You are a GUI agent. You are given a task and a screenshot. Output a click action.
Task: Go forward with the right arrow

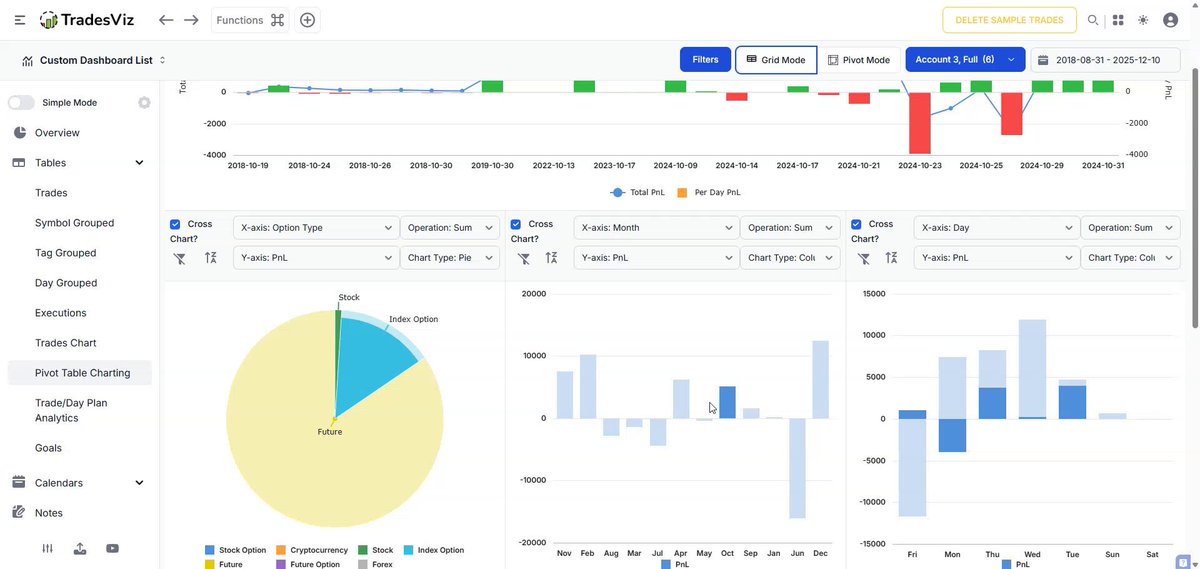[191, 20]
